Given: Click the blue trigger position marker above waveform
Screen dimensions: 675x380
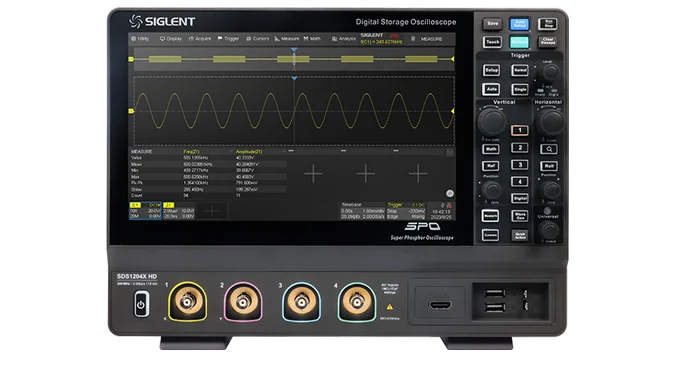Looking at the screenshot, I should [x=294, y=78].
